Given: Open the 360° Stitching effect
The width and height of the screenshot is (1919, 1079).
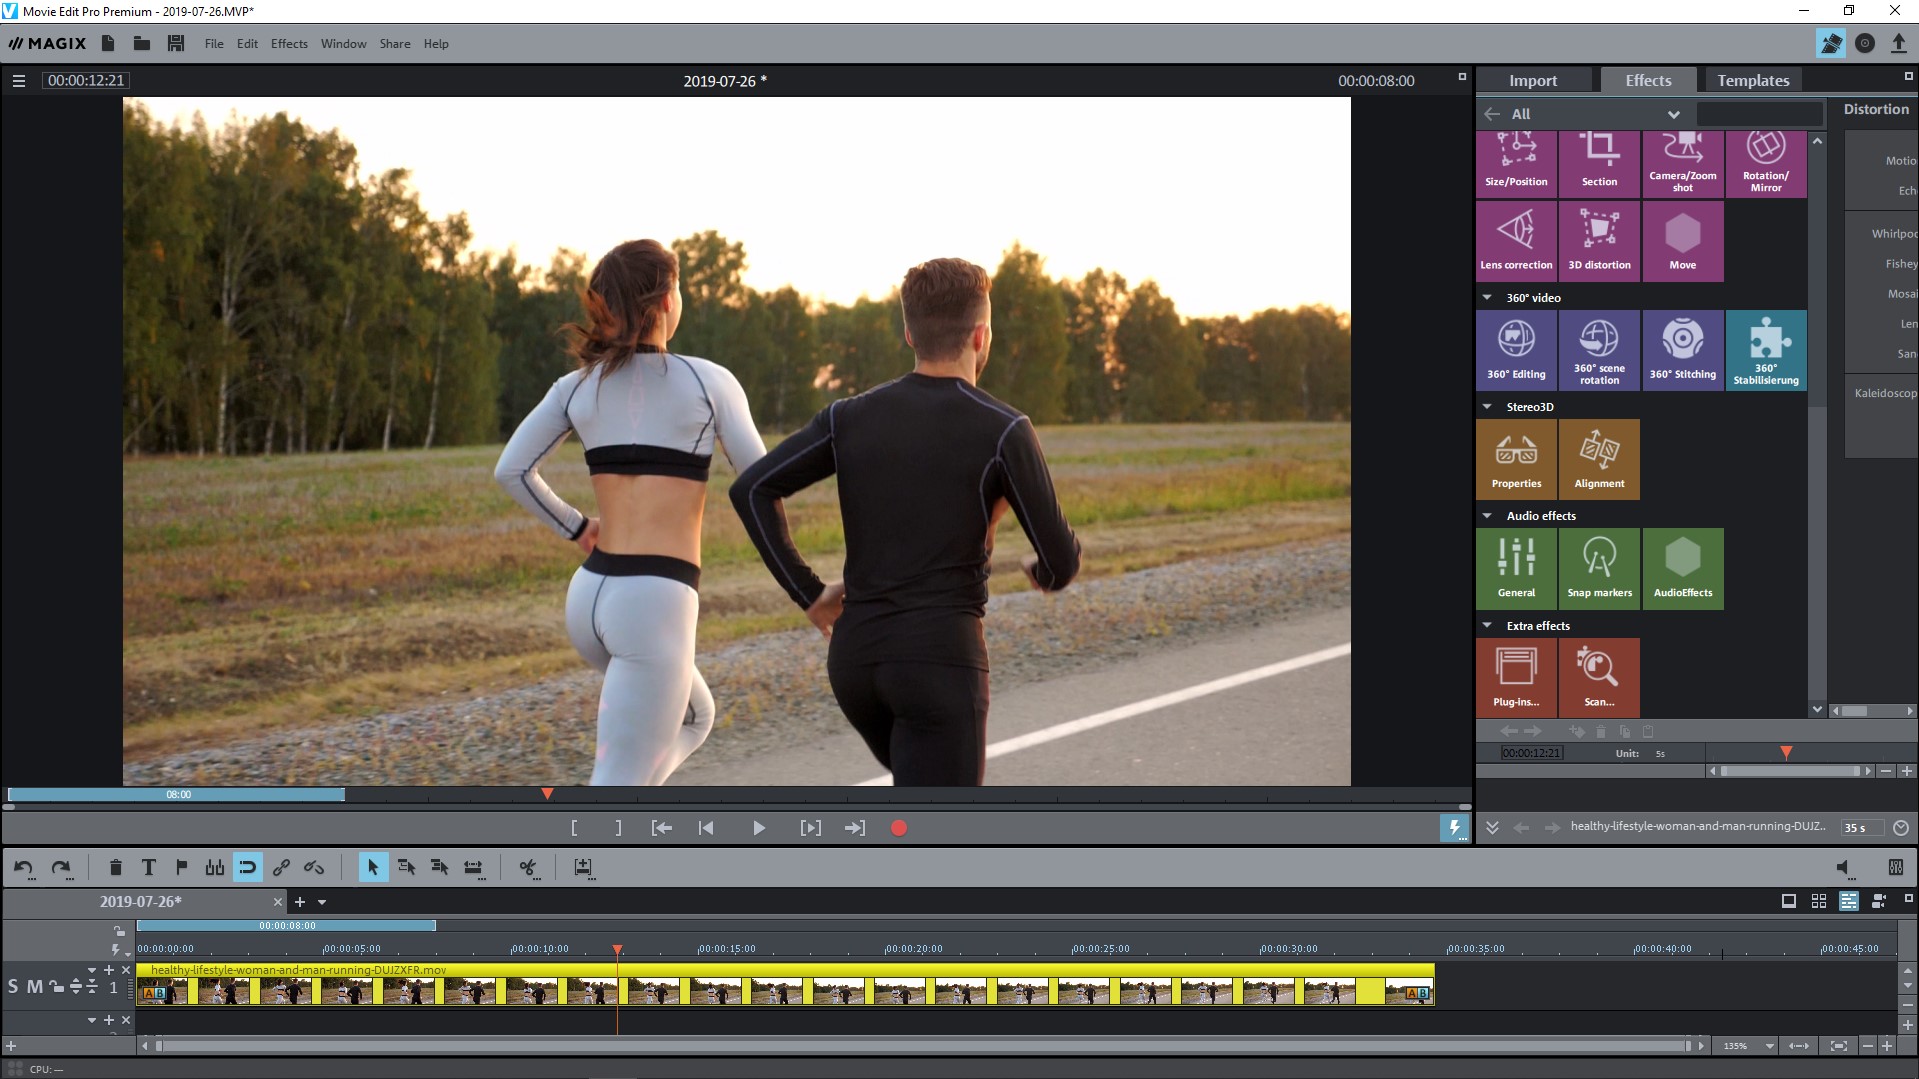Looking at the screenshot, I should tap(1682, 349).
